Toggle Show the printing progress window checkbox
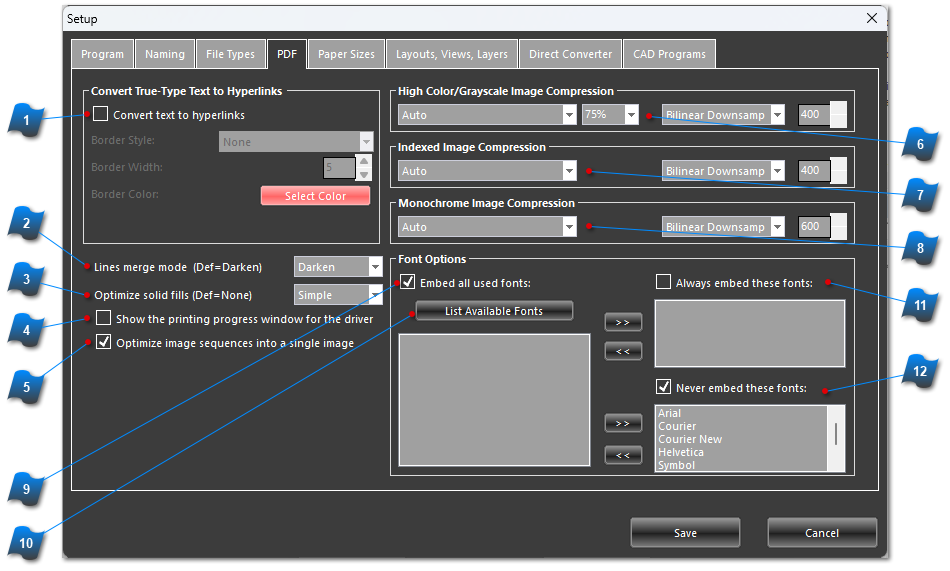 click(104, 319)
